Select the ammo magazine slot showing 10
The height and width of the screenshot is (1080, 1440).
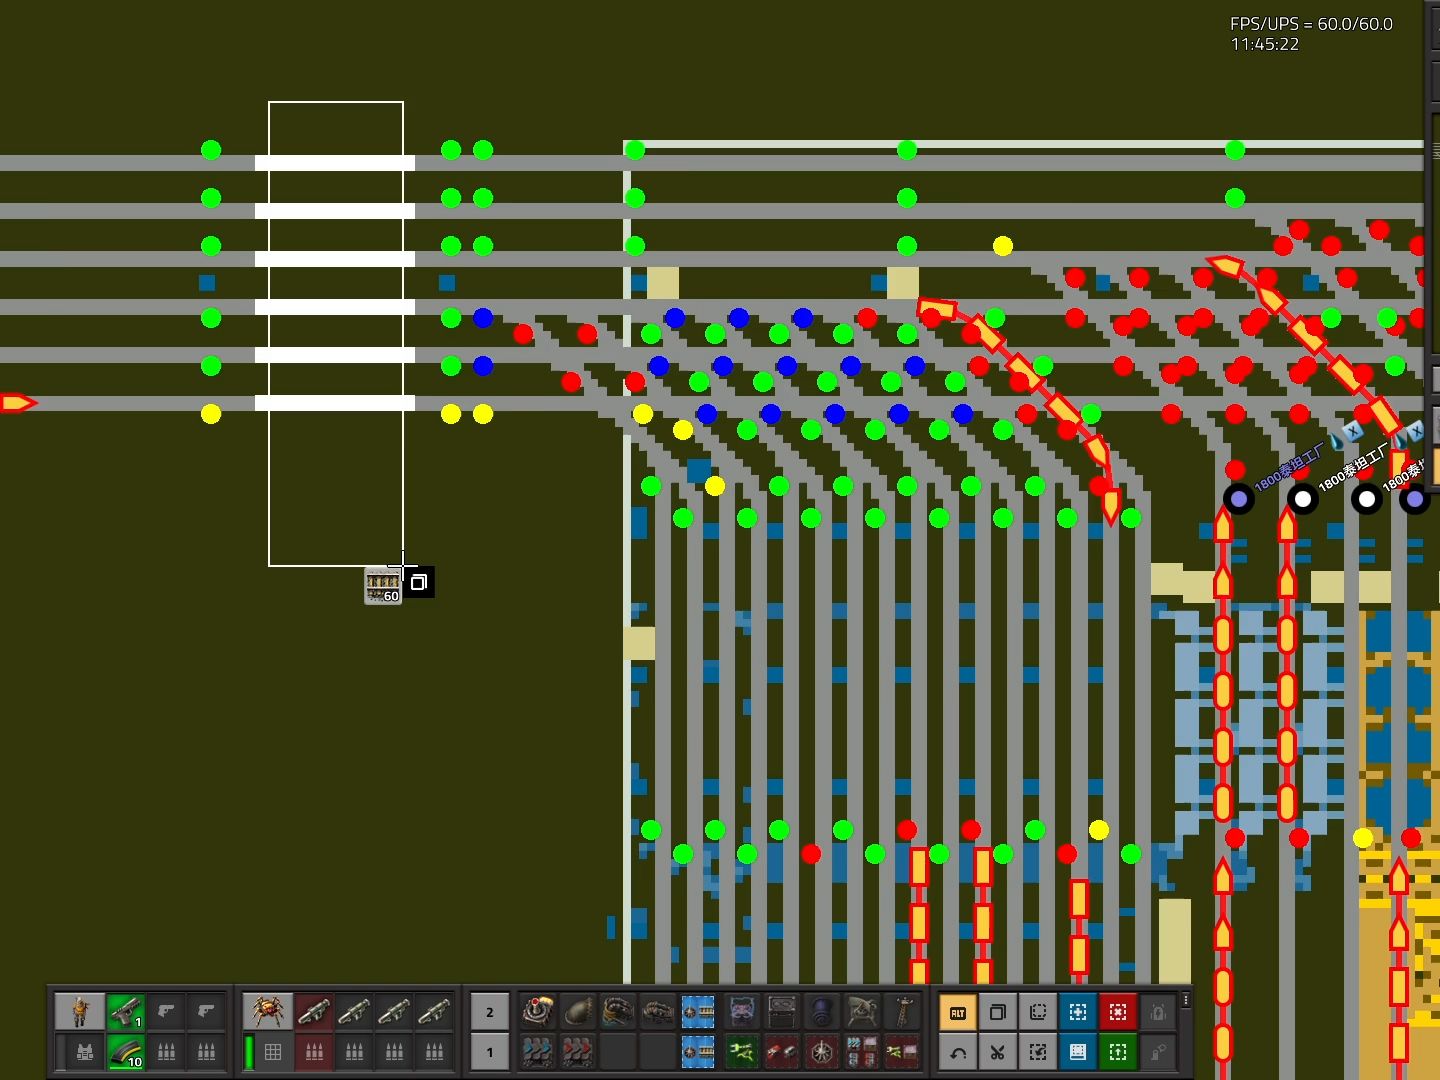126,1052
